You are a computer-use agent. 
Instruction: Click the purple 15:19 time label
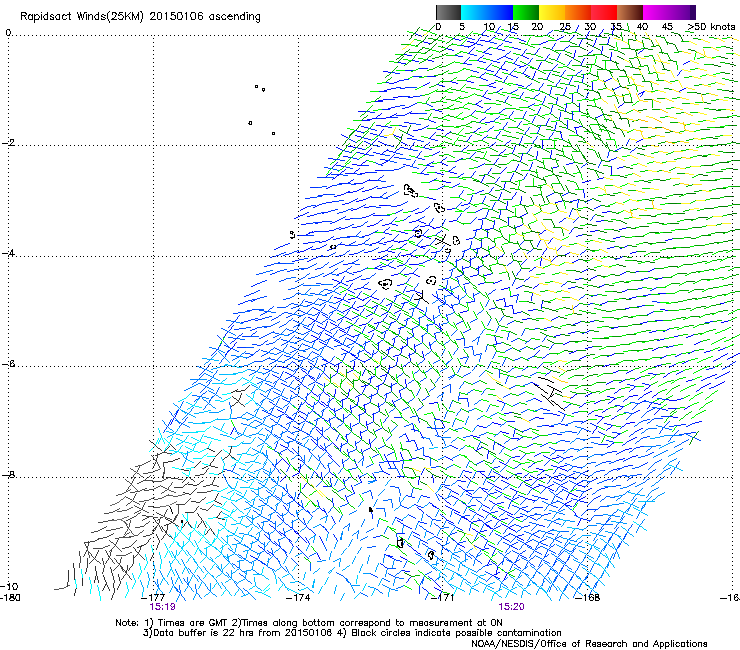click(162, 607)
